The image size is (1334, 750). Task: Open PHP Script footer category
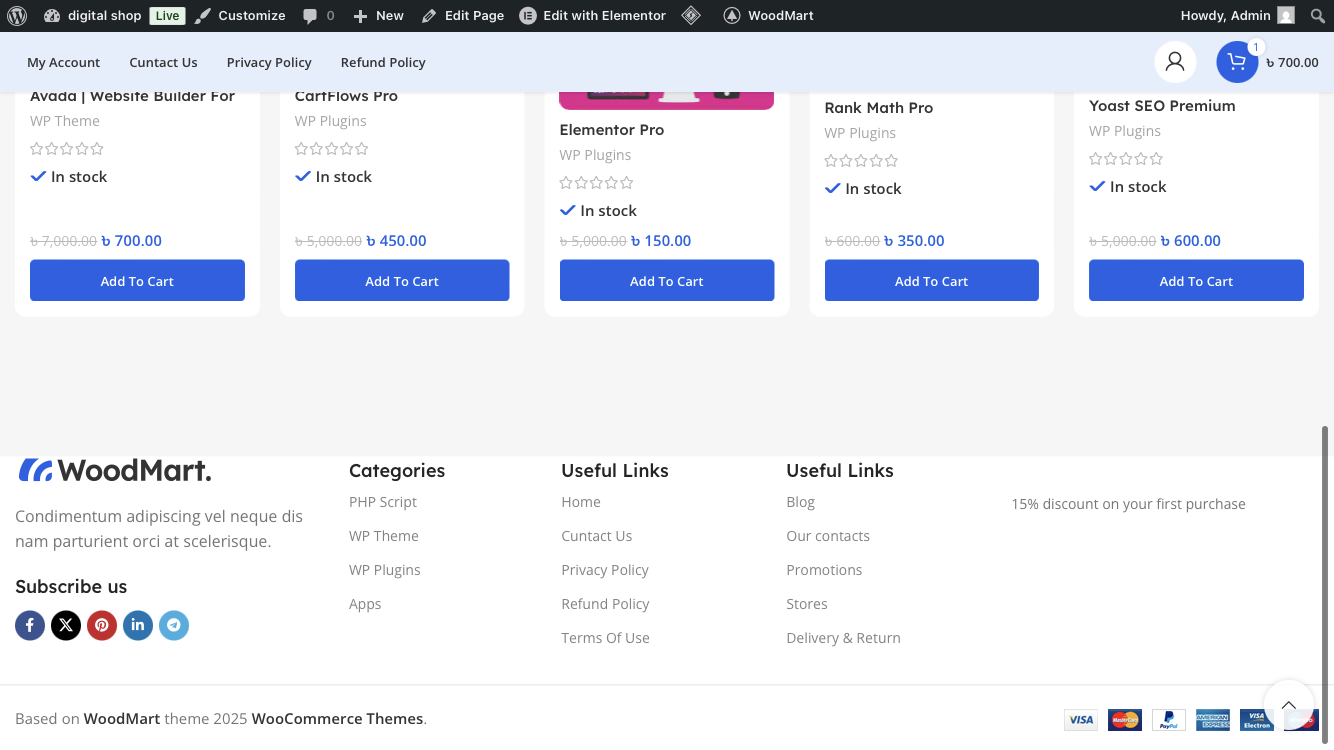coord(383,502)
